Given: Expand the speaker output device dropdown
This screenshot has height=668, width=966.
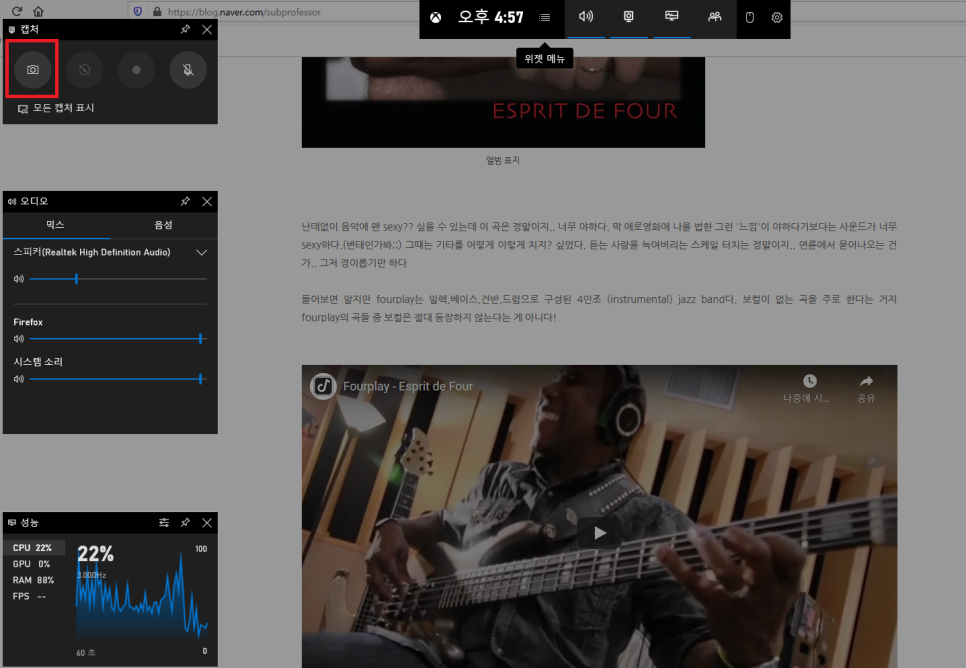Looking at the screenshot, I should tap(201, 253).
